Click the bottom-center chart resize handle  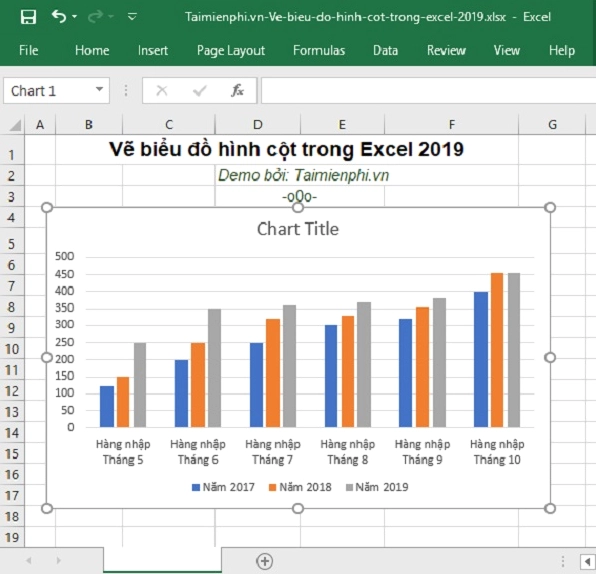point(298,508)
